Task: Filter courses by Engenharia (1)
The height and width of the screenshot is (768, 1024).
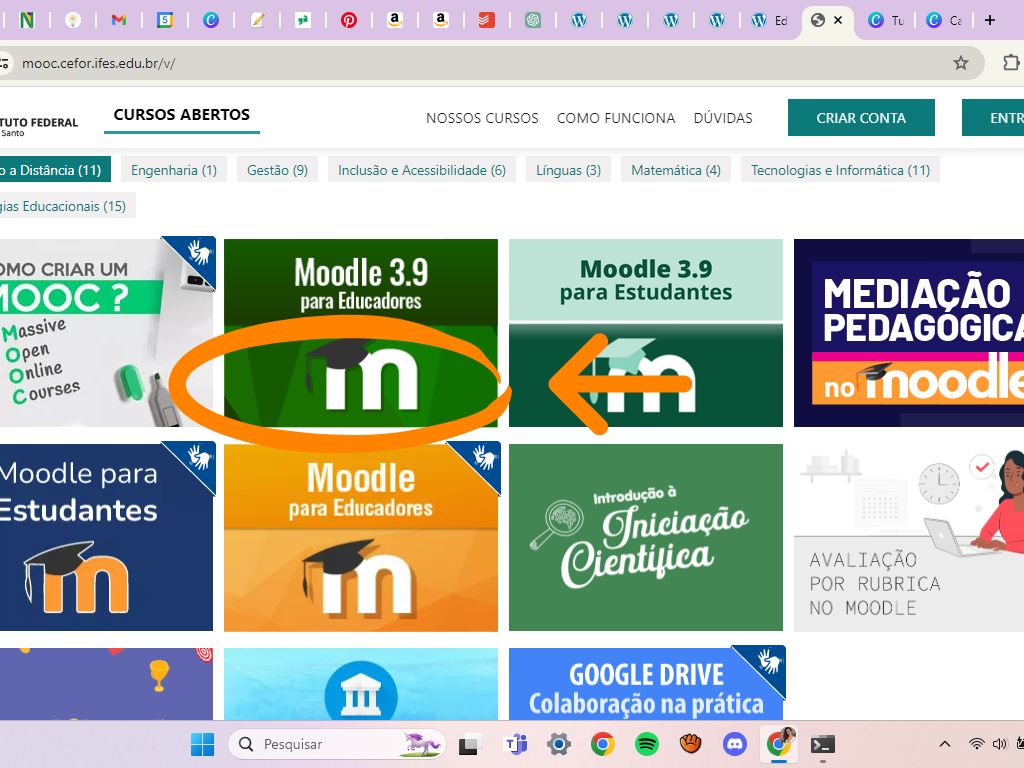Action: coord(174,170)
